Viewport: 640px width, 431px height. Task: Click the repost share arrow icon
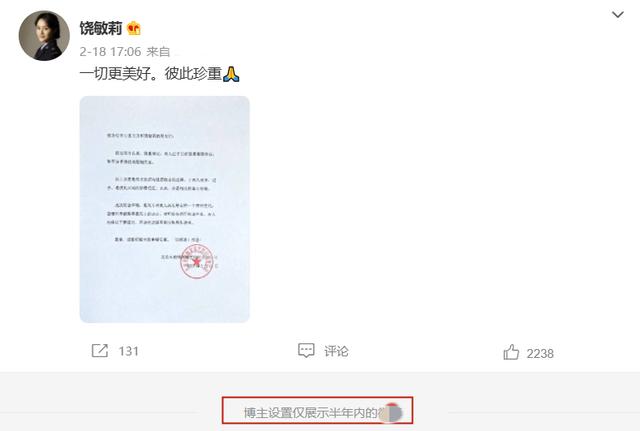coord(100,351)
